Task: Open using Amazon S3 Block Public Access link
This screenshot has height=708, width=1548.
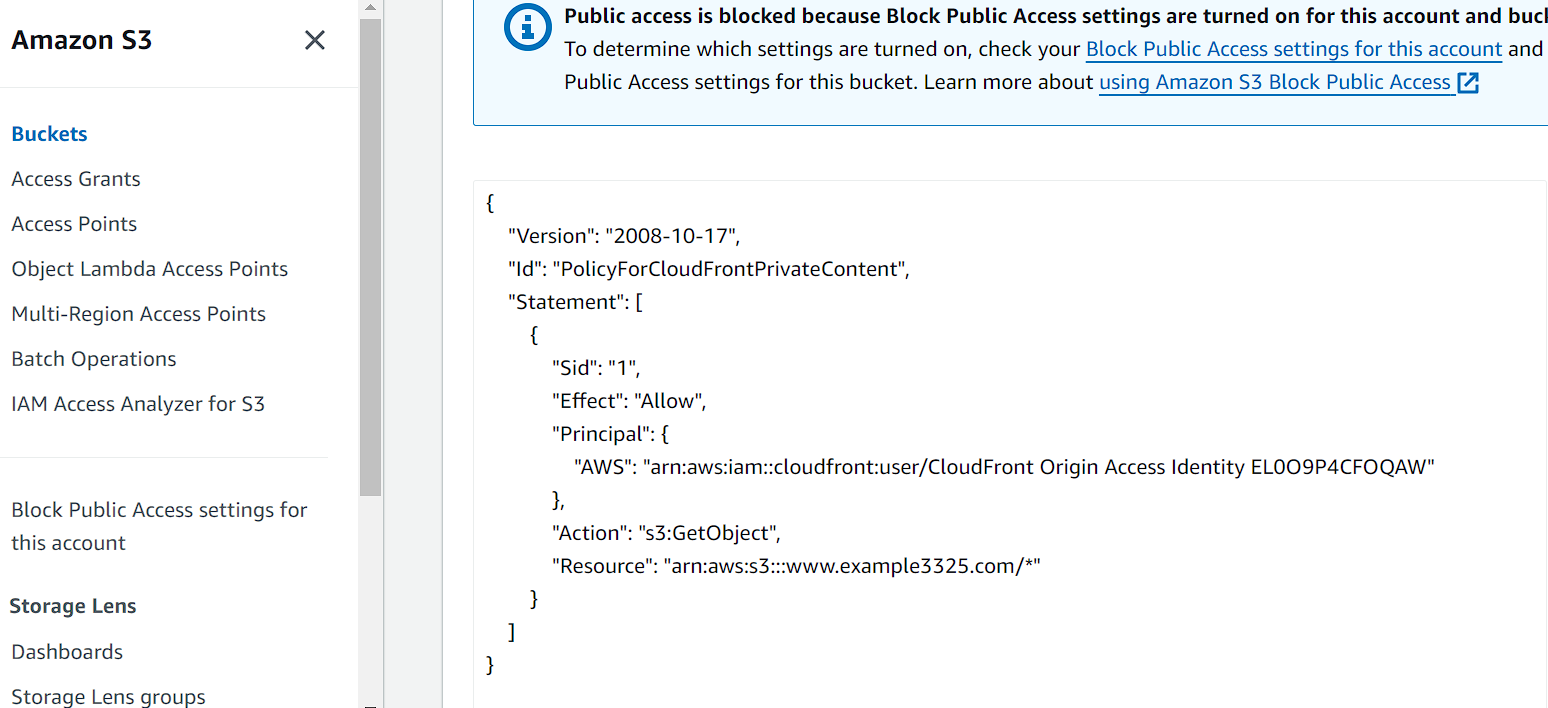Action: pyautogui.click(x=1275, y=82)
